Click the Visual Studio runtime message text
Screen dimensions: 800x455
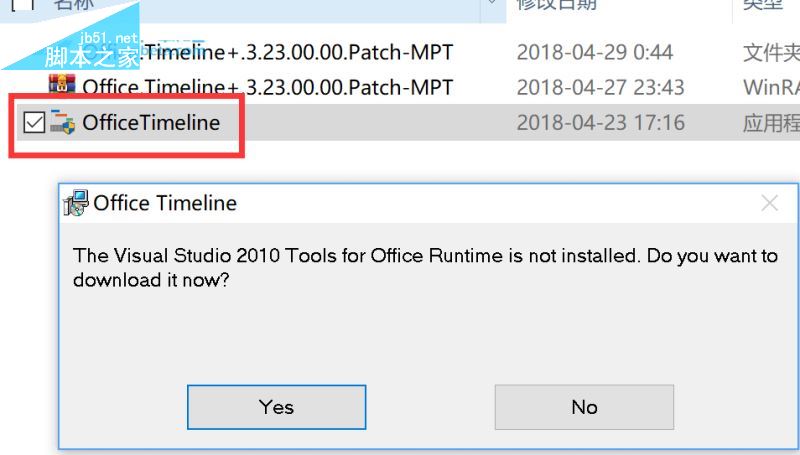[426, 267]
